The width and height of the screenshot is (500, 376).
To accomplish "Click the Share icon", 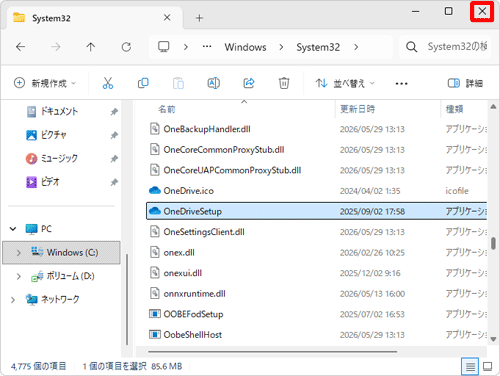I will tap(249, 83).
